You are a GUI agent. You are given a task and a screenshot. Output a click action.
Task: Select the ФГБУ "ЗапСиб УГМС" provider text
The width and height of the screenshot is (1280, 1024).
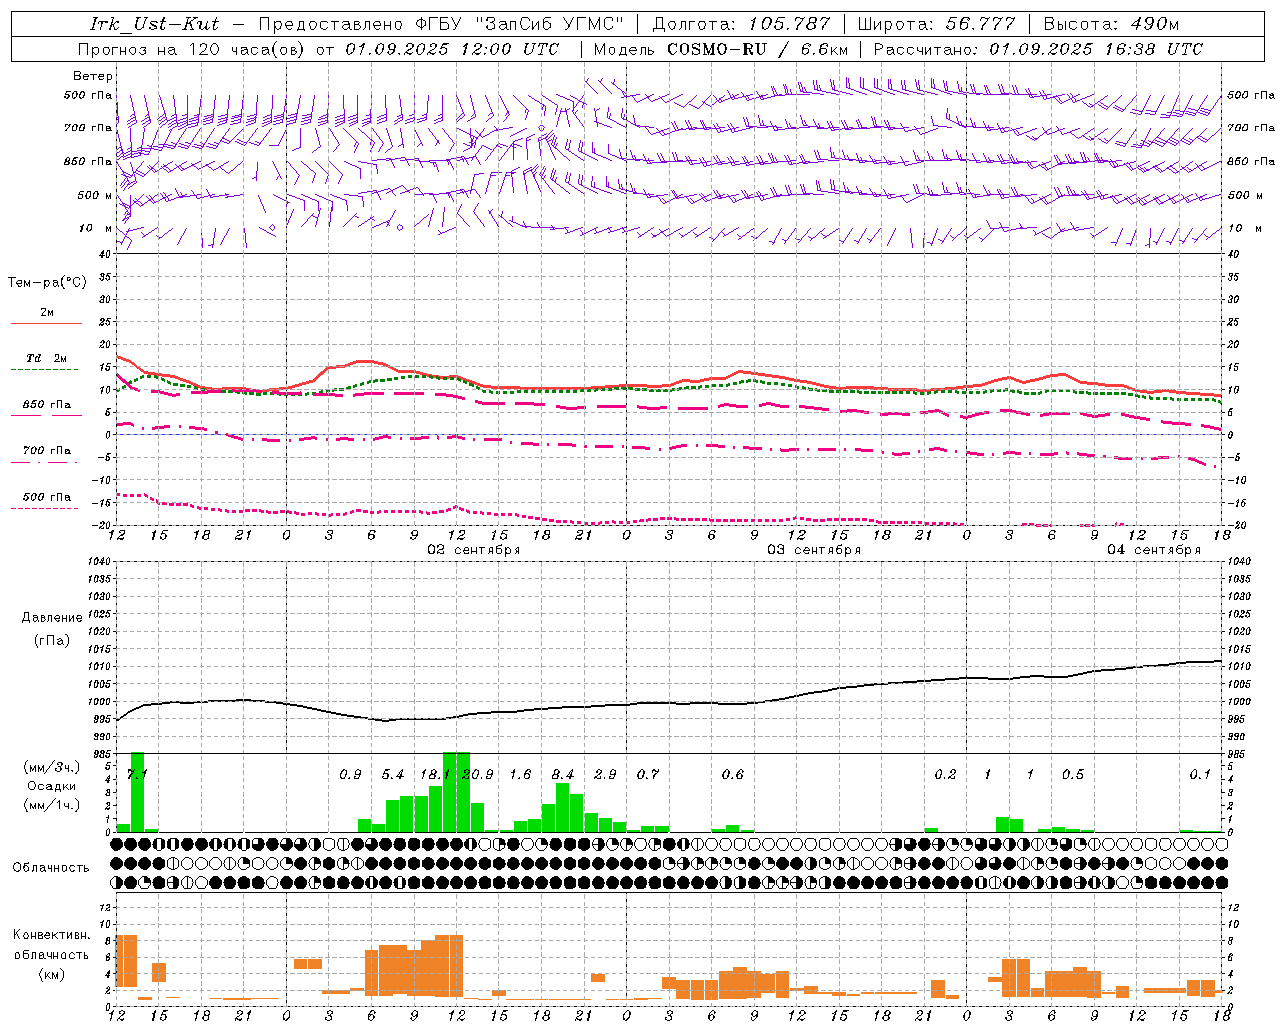(518, 24)
